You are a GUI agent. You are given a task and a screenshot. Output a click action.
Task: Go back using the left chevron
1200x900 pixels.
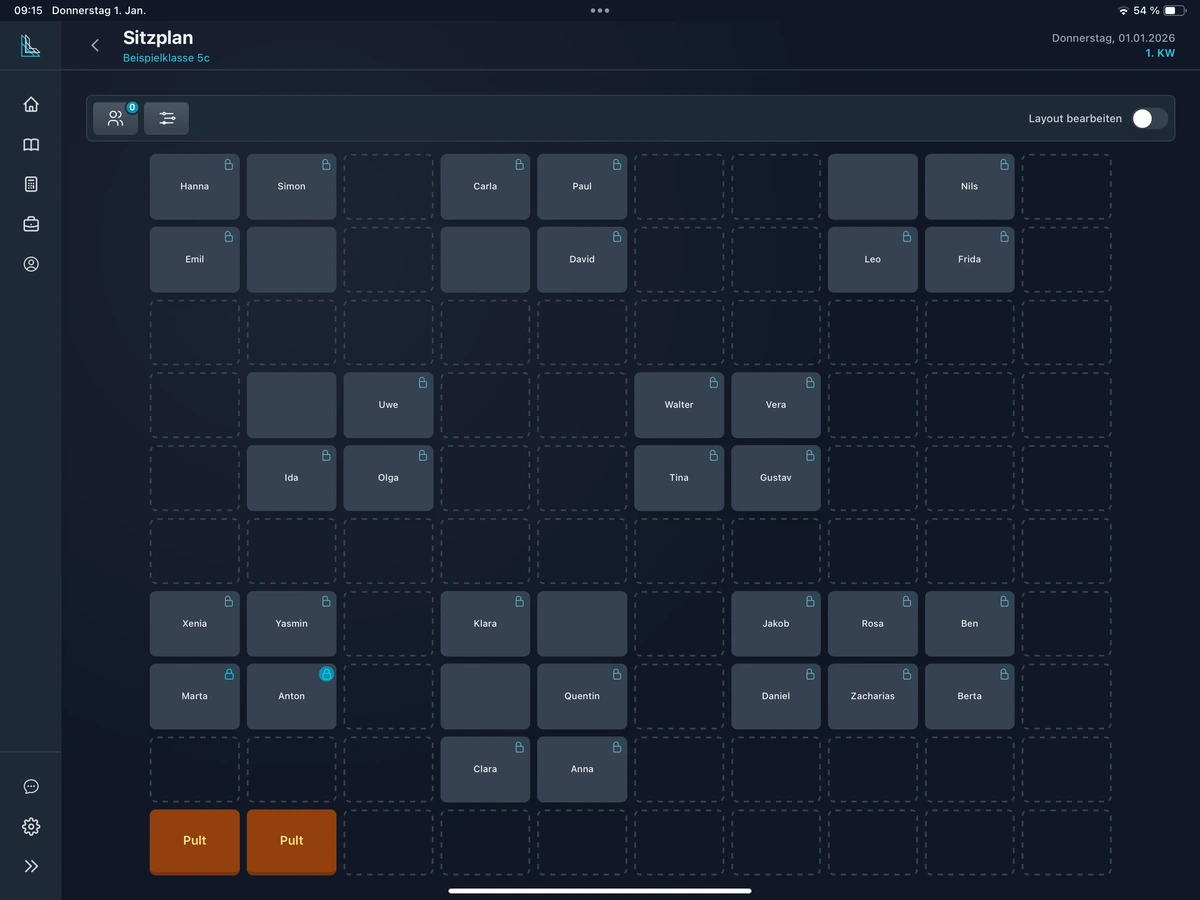pos(95,46)
